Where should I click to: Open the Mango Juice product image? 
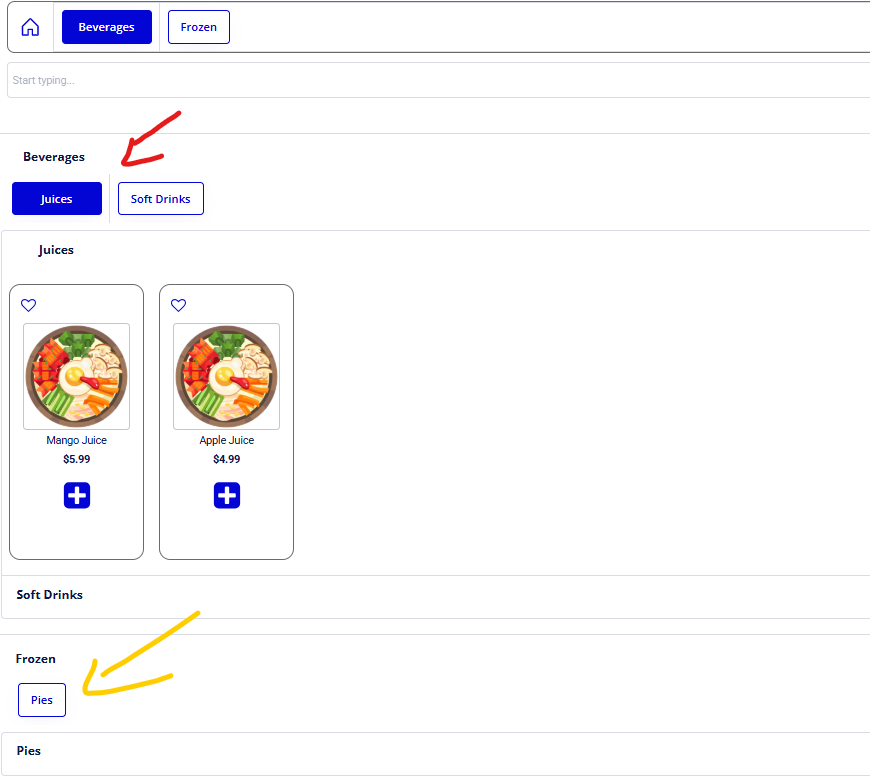[x=77, y=376]
